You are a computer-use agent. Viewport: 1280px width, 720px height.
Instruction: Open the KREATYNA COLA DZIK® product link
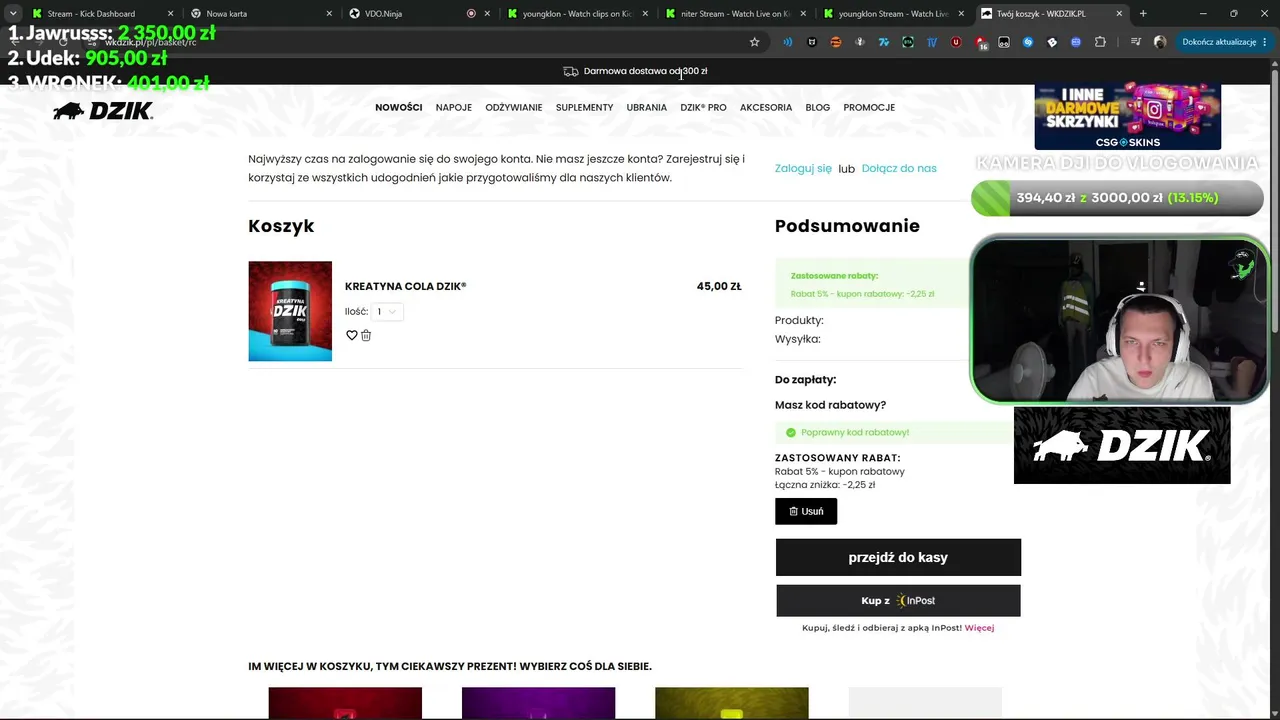406,286
